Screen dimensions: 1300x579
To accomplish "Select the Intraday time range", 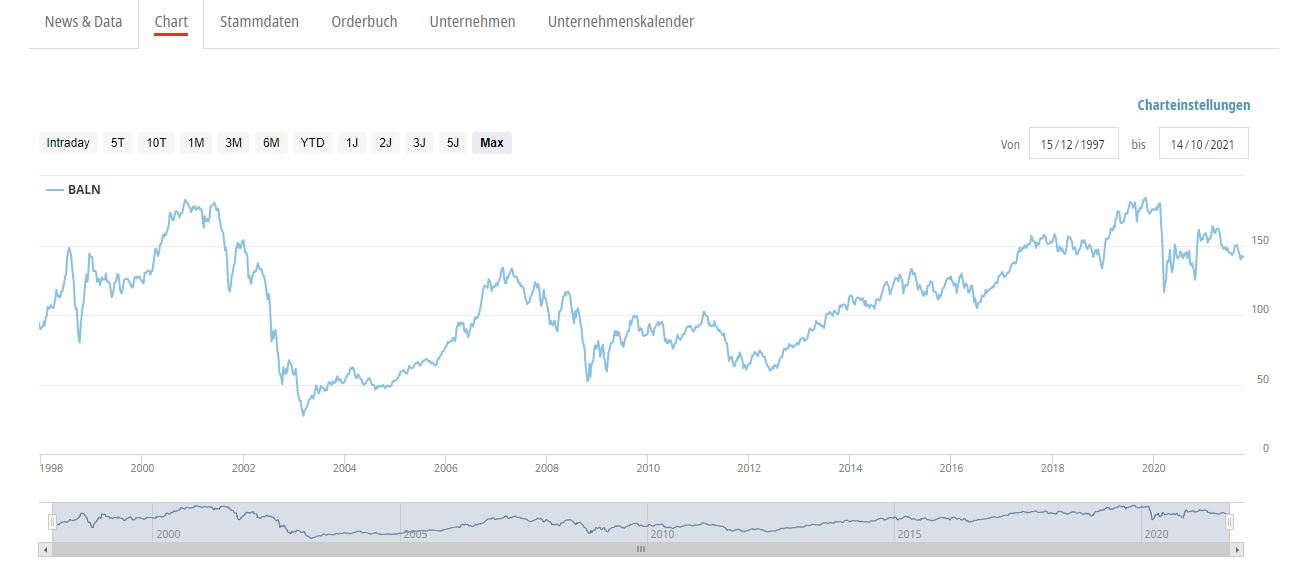I will [x=68, y=143].
